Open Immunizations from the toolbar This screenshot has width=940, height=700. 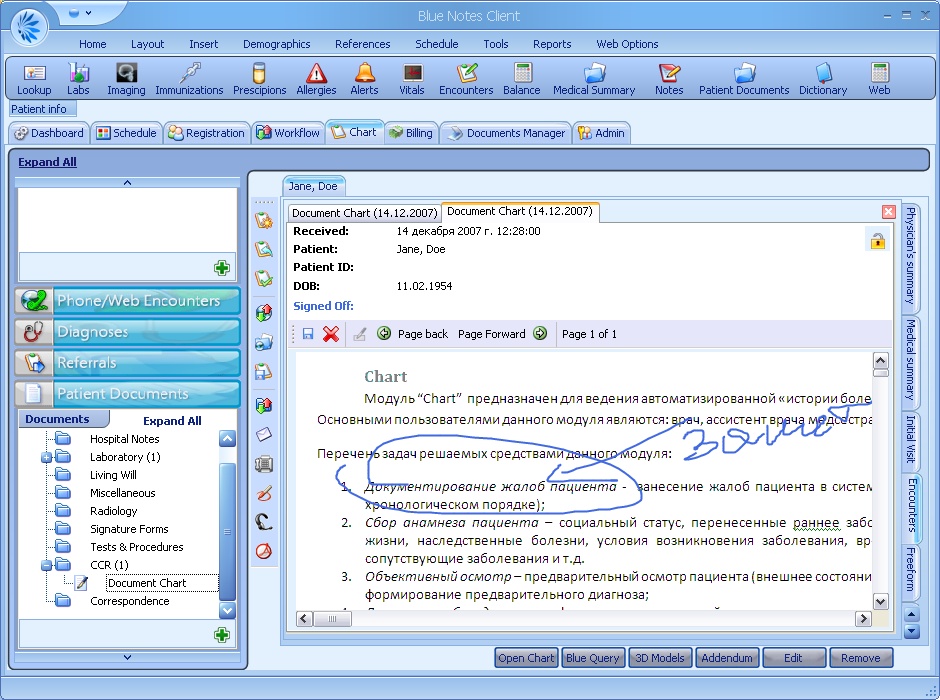189,79
